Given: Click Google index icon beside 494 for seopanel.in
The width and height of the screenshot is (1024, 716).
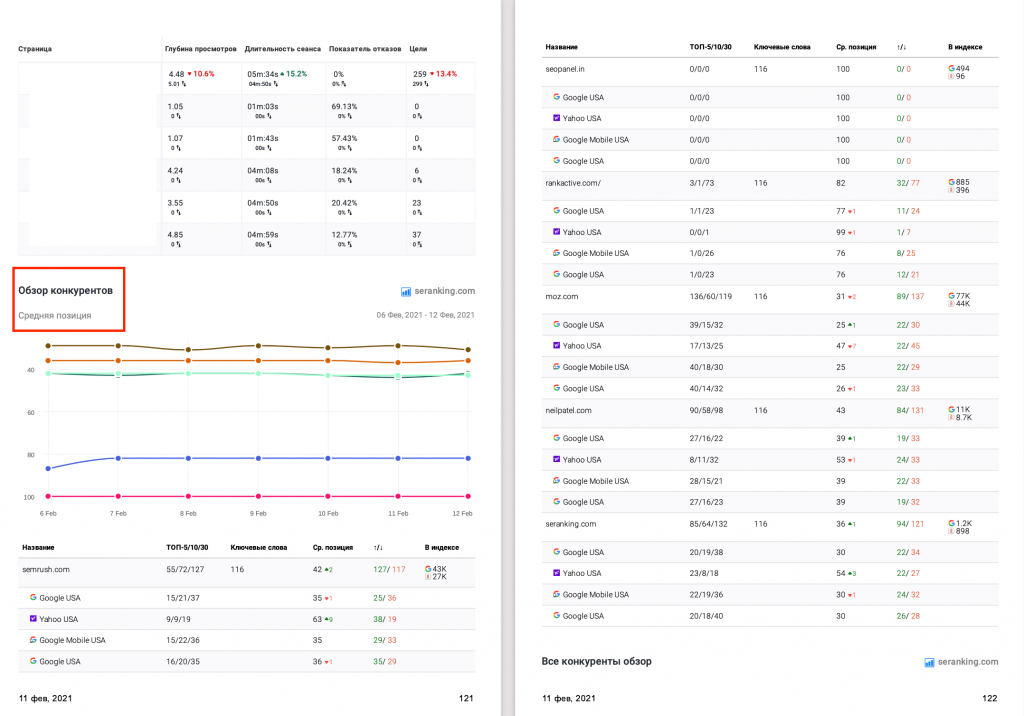Looking at the screenshot, I should pos(952,68).
